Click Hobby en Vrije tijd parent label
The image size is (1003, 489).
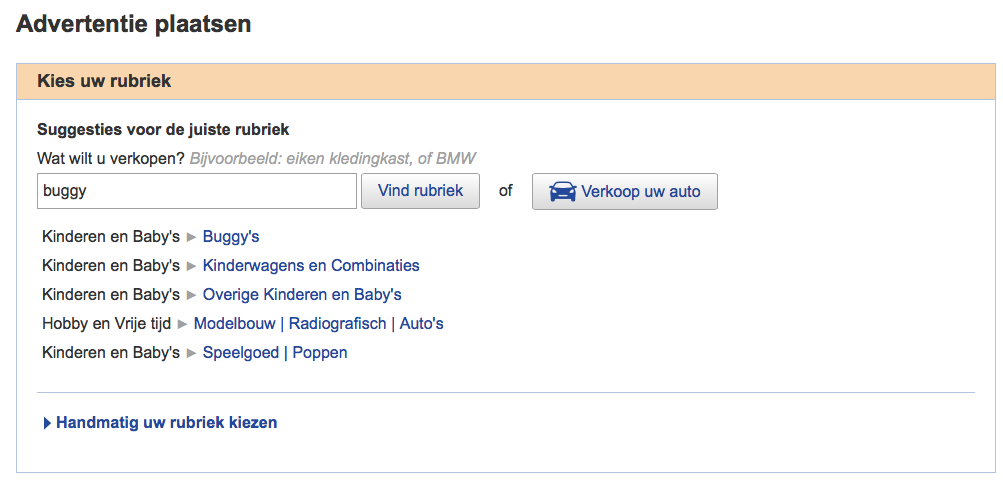pyautogui.click(x=106, y=324)
